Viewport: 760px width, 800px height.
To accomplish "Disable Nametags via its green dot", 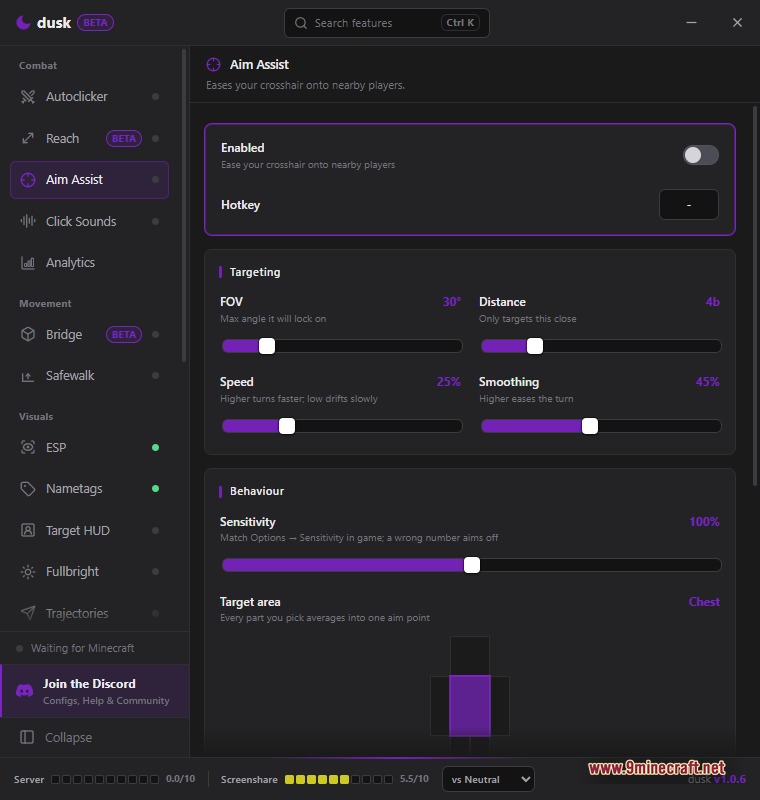I will (156, 489).
